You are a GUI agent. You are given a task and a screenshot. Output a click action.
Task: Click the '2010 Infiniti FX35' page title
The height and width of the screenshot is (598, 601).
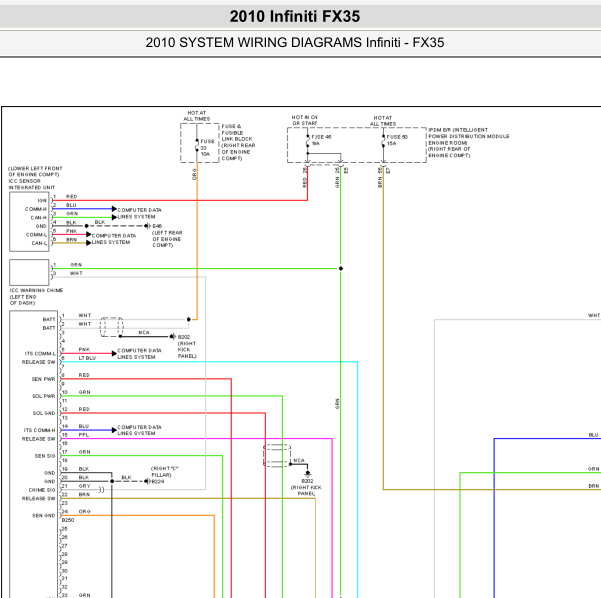point(294,16)
